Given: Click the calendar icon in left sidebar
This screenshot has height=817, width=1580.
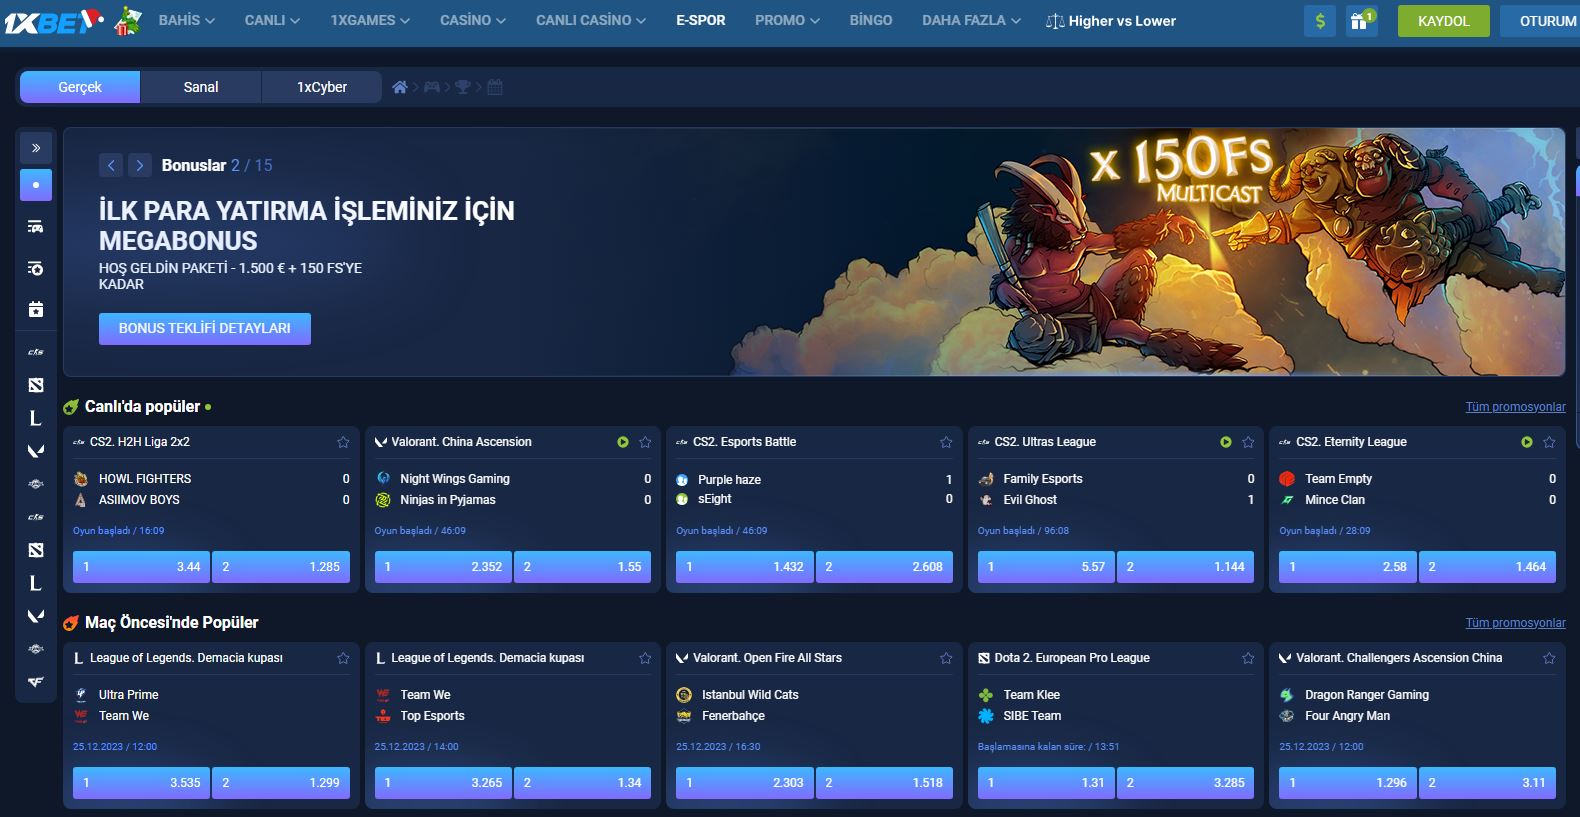Looking at the screenshot, I should (36, 310).
